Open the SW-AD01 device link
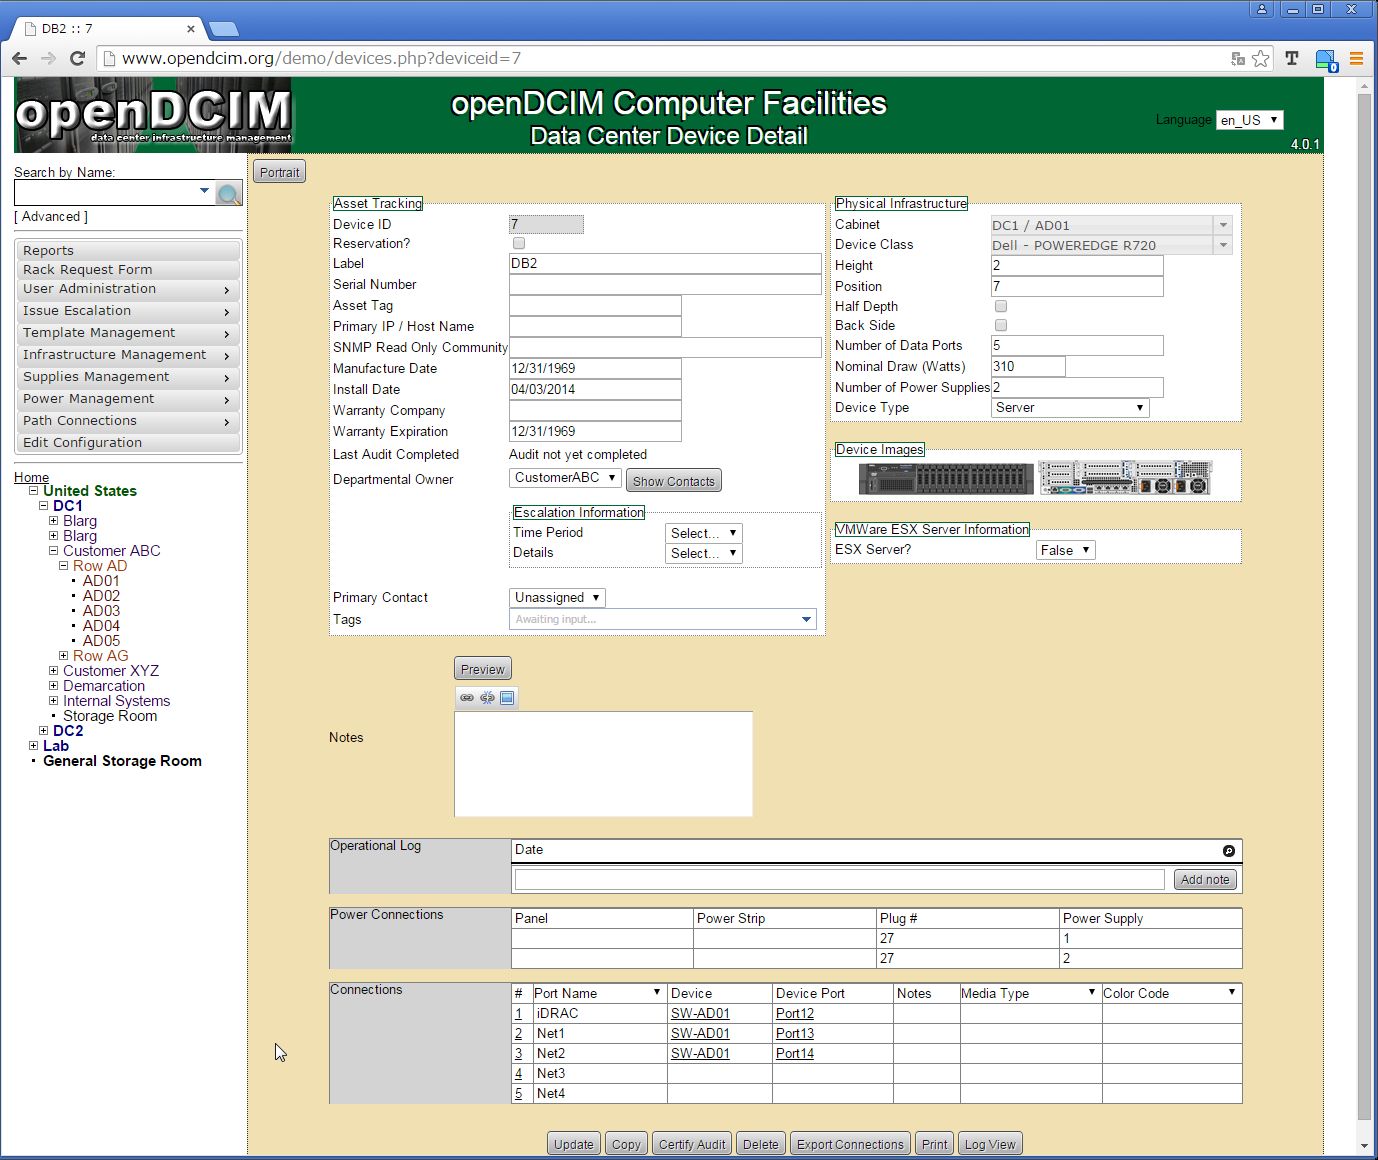The height and width of the screenshot is (1160, 1378). point(699,1013)
